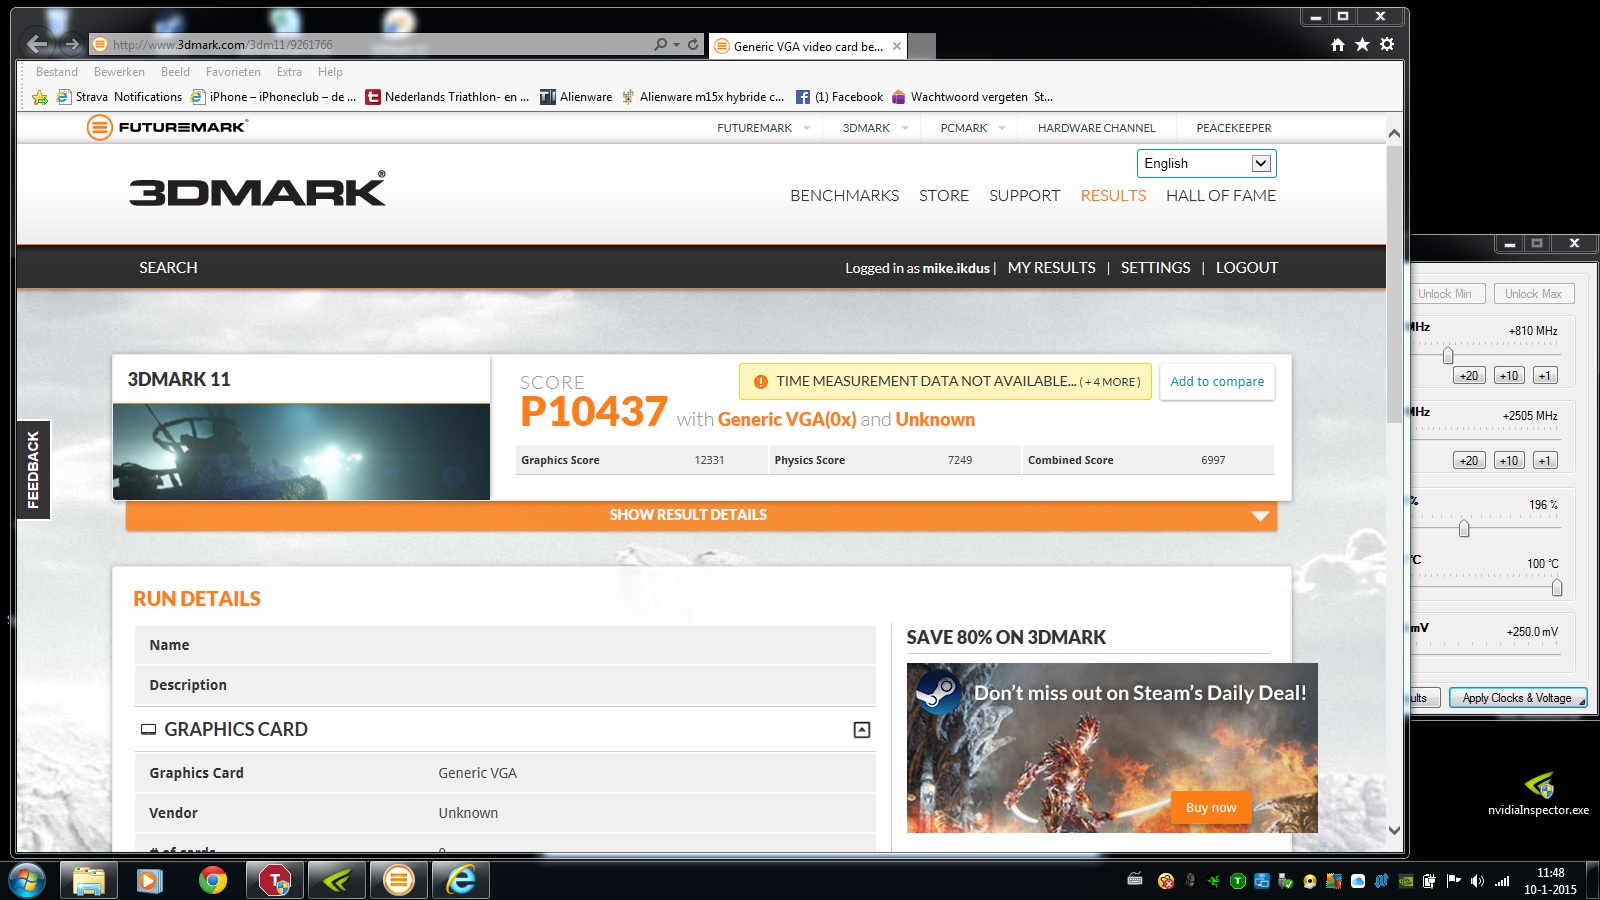This screenshot has width=1600, height=900.
Task: Click the network signal tray icon
Action: click(x=1502, y=881)
